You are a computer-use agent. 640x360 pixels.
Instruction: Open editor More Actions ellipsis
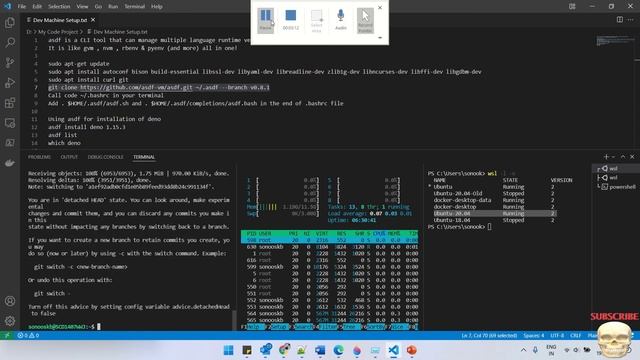click(631, 20)
